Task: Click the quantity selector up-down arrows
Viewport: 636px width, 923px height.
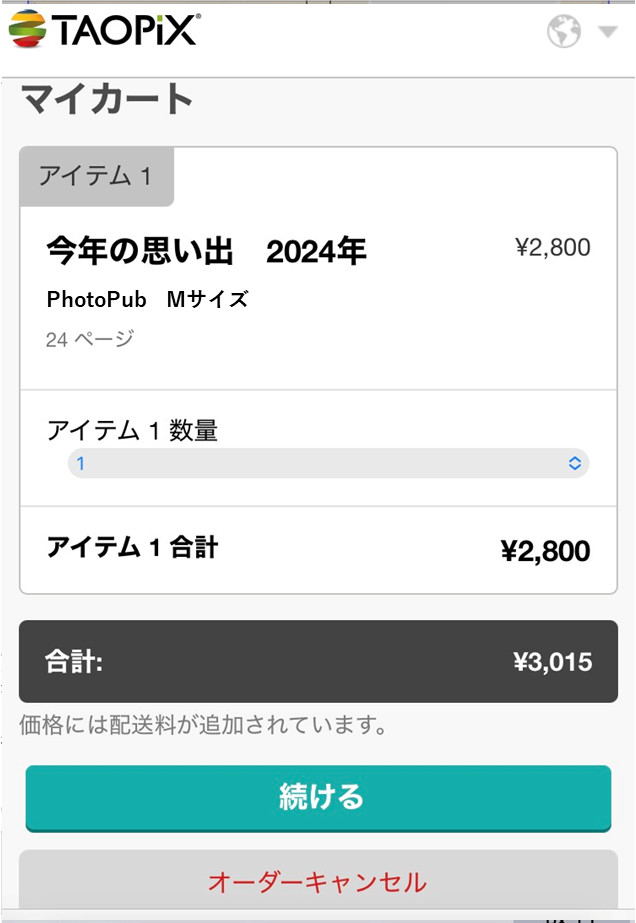Action: tap(575, 463)
